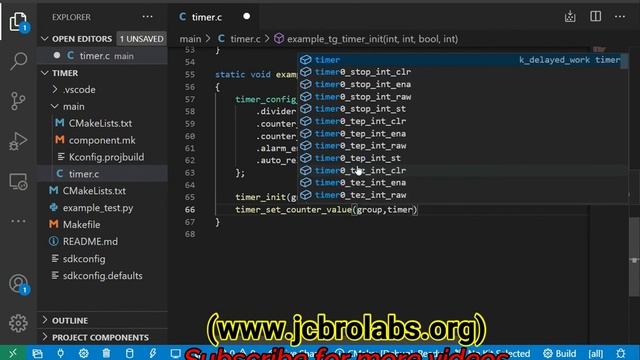This screenshot has height=360, width=640.
Task: Open sdkconfig.defaults file
Action: 102,276
